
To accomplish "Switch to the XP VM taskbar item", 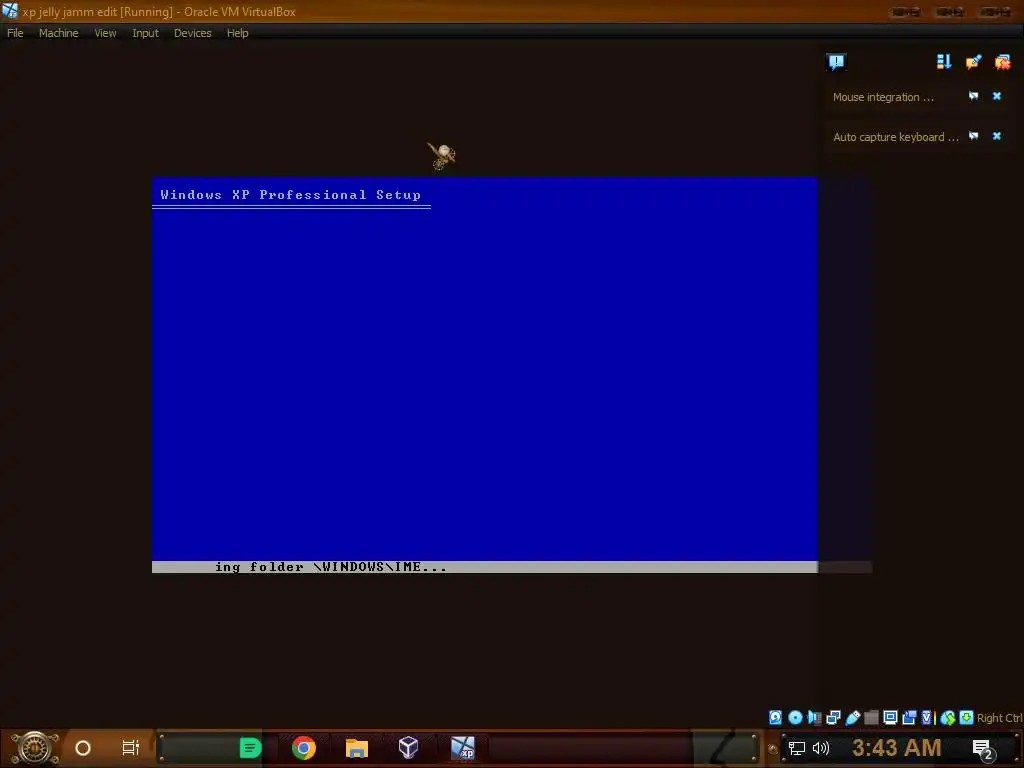I will [463, 748].
